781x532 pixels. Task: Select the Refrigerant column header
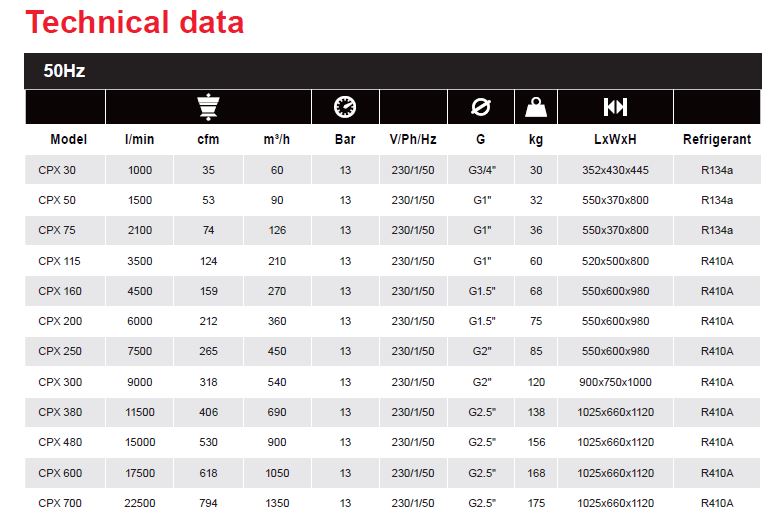[x=717, y=139]
